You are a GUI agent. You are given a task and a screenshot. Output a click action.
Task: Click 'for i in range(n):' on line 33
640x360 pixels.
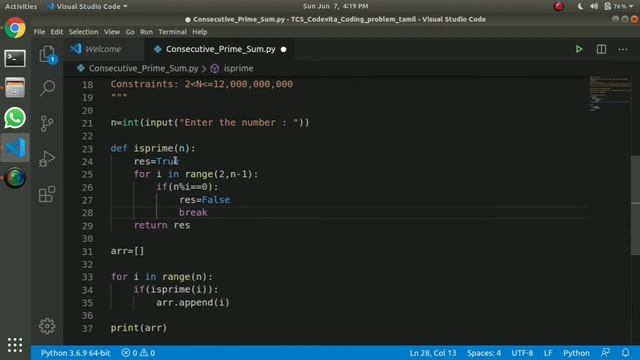pyautogui.click(x=162, y=277)
